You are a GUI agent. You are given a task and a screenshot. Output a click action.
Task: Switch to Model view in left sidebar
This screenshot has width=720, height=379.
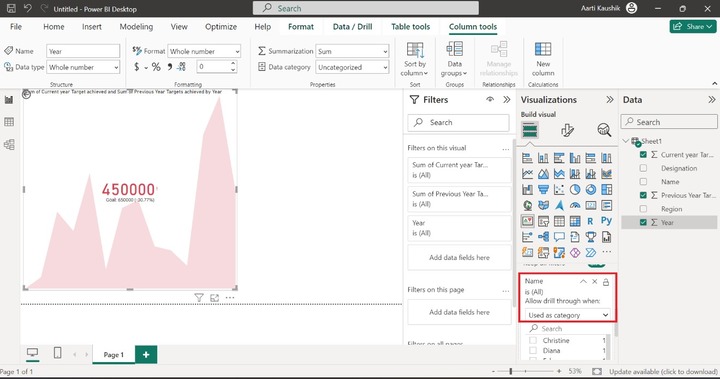[9, 145]
